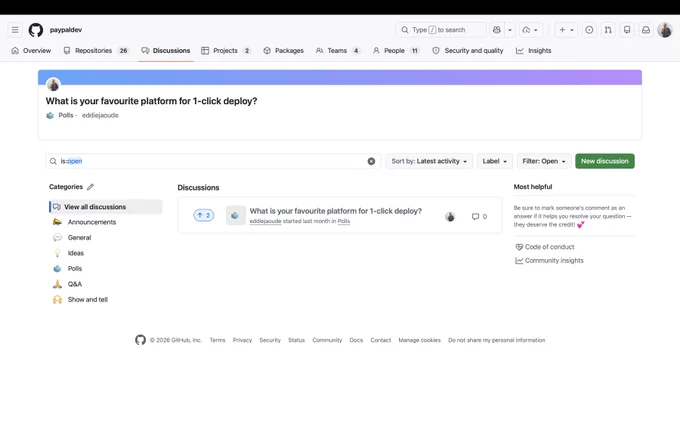This screenshot has width=680, height=442.
Task: Click Do not share my personal information
Action: pyautogui.click(x=497, y=341)
